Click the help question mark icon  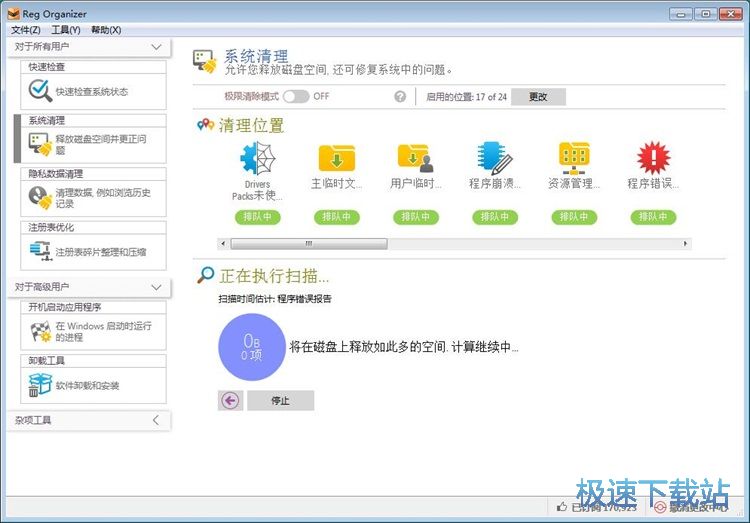400,97
